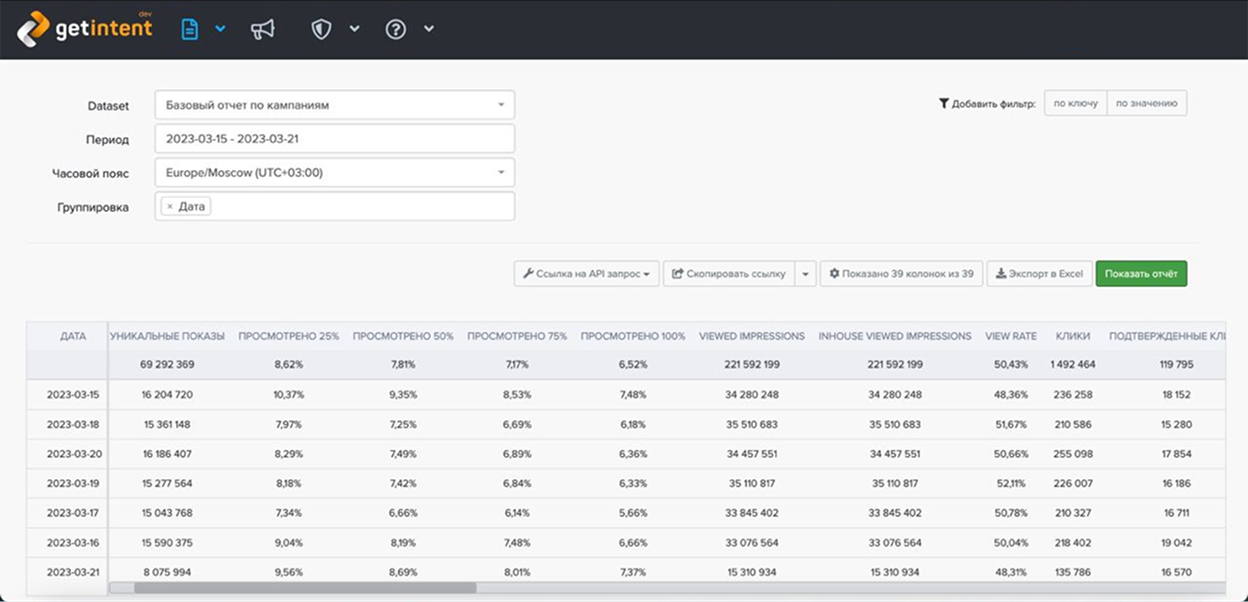Click Экспорт в Excel button
Image resolution: width=1248 pixels, height=602 pixels.
click(1039, 274)
